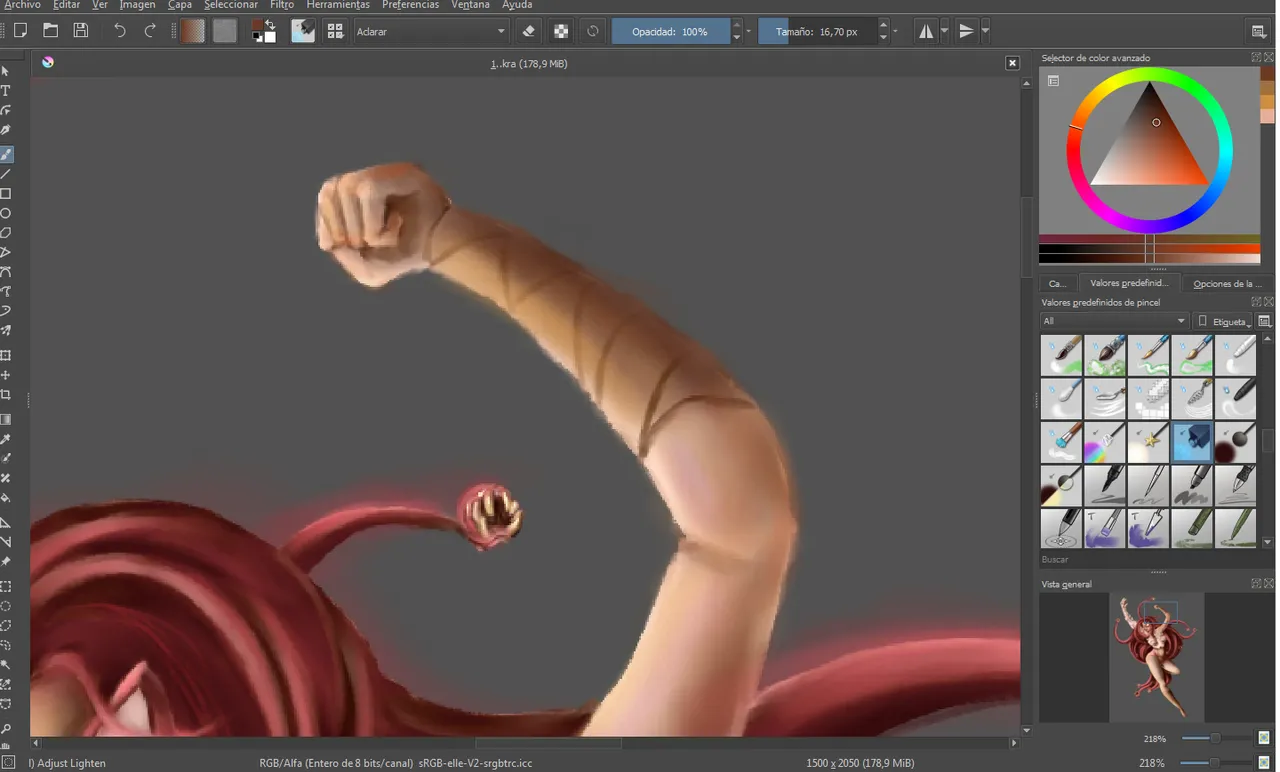Adjust the Vista general zoom slider
The height and width of the screenshot is (772, 1280).
pos(1215,738)
